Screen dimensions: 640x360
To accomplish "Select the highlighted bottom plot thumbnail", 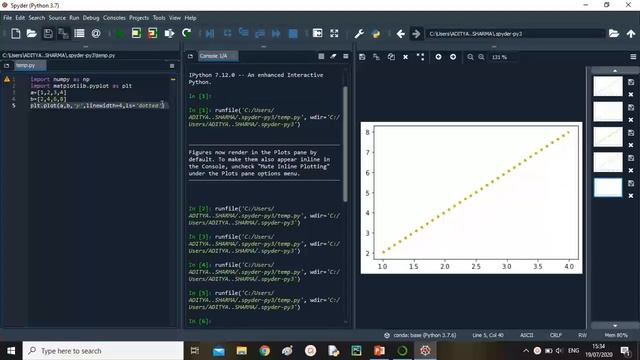I will [x=608, y=187].
